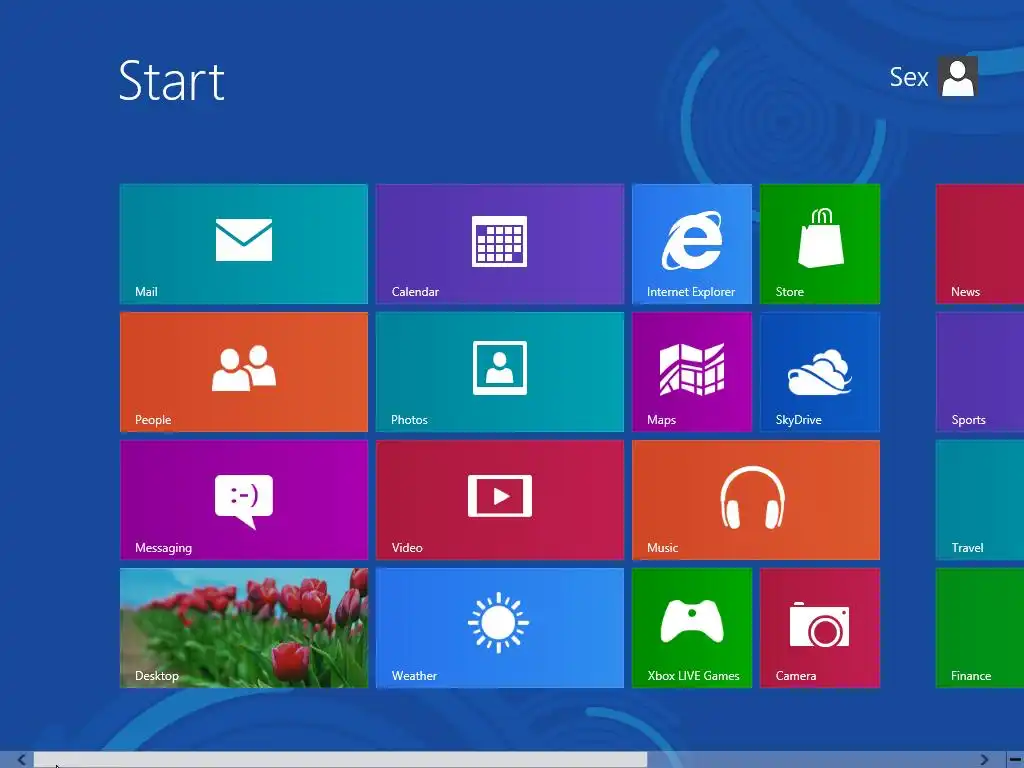Open the People tile

(244, 372)
